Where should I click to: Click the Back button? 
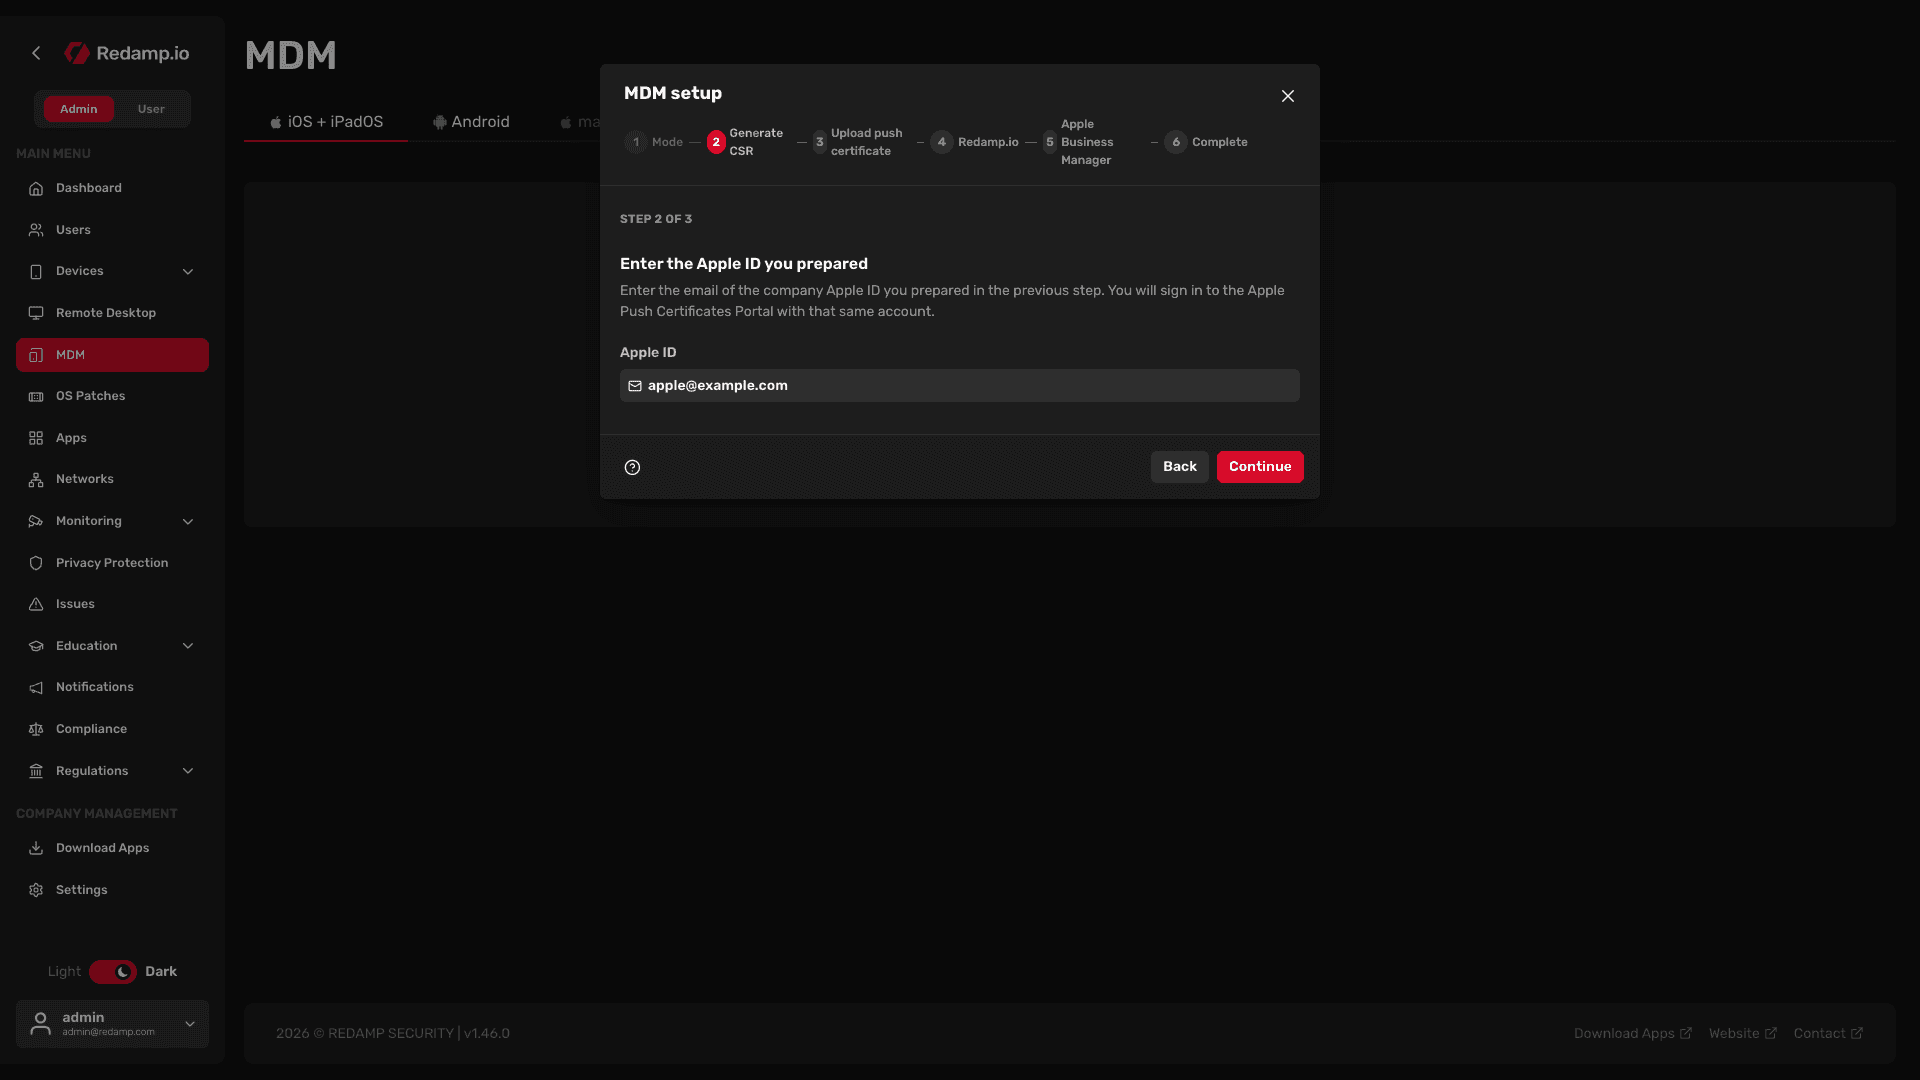tap(1180, 467)
